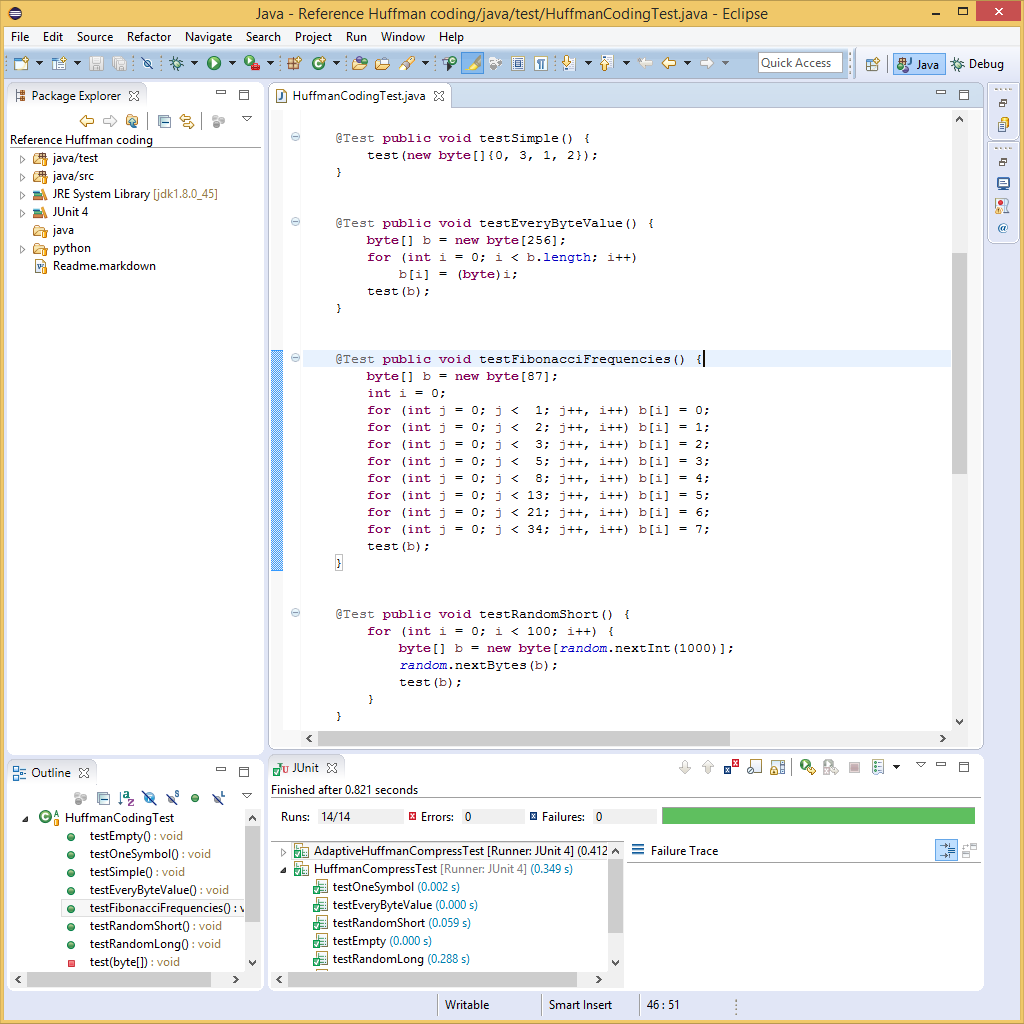
Task: Toggle Sort alphabetically in Outline view
Action: [126, 797]
